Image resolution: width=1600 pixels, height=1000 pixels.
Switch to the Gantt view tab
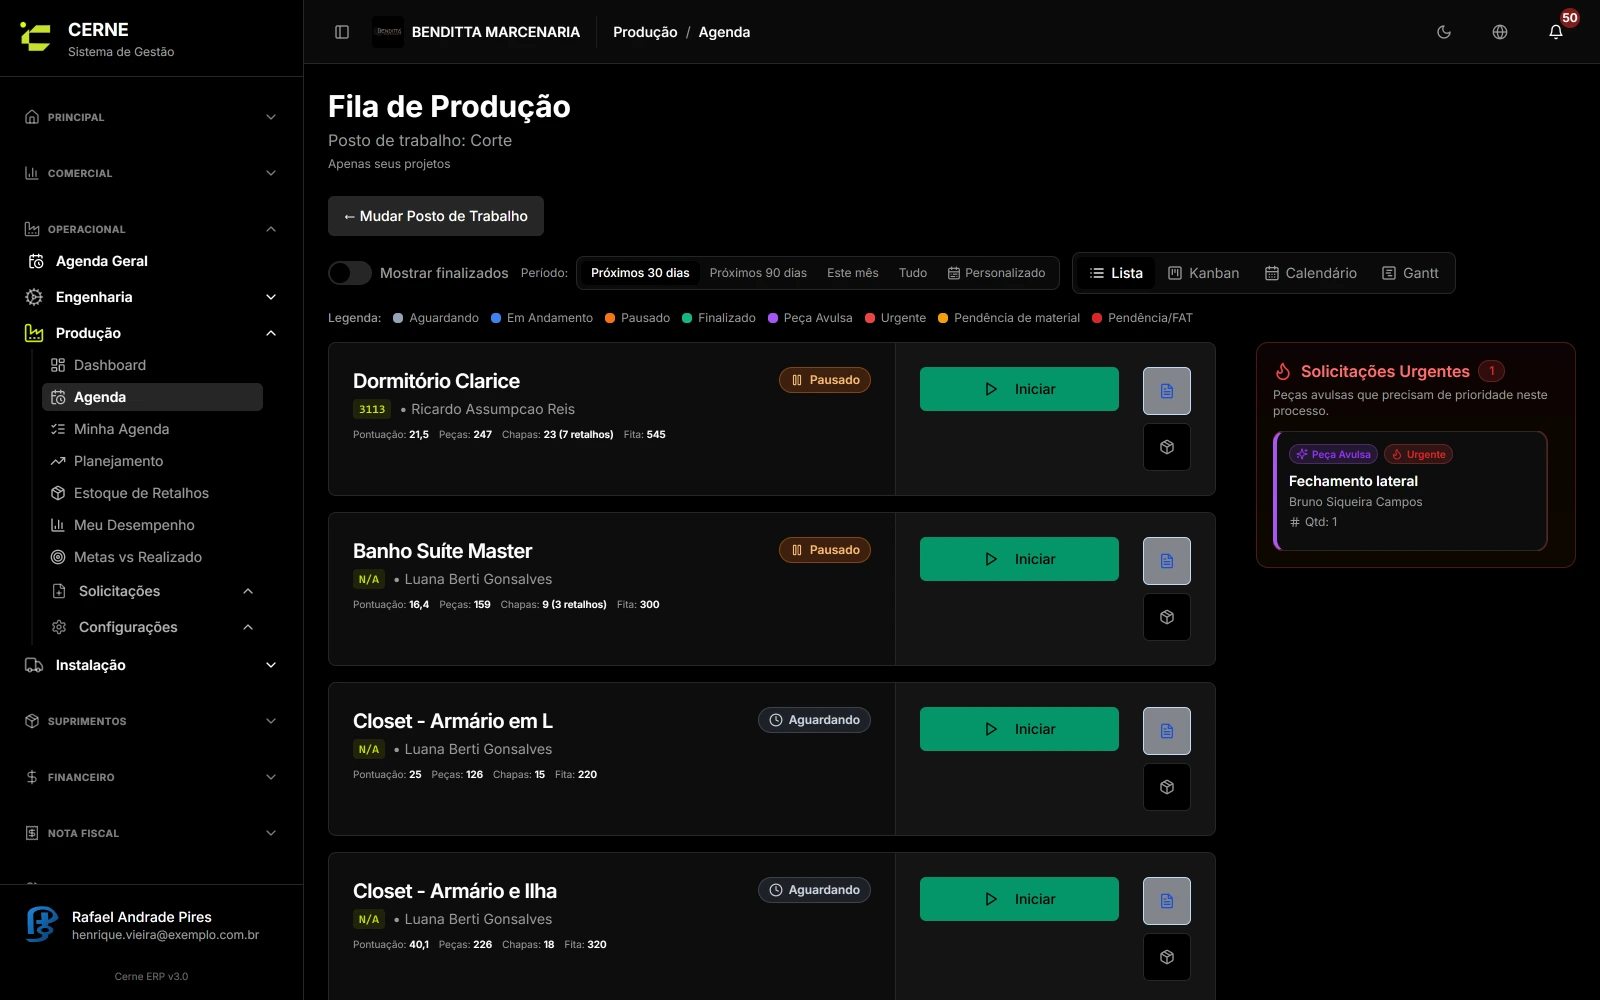coord(1410,273)
